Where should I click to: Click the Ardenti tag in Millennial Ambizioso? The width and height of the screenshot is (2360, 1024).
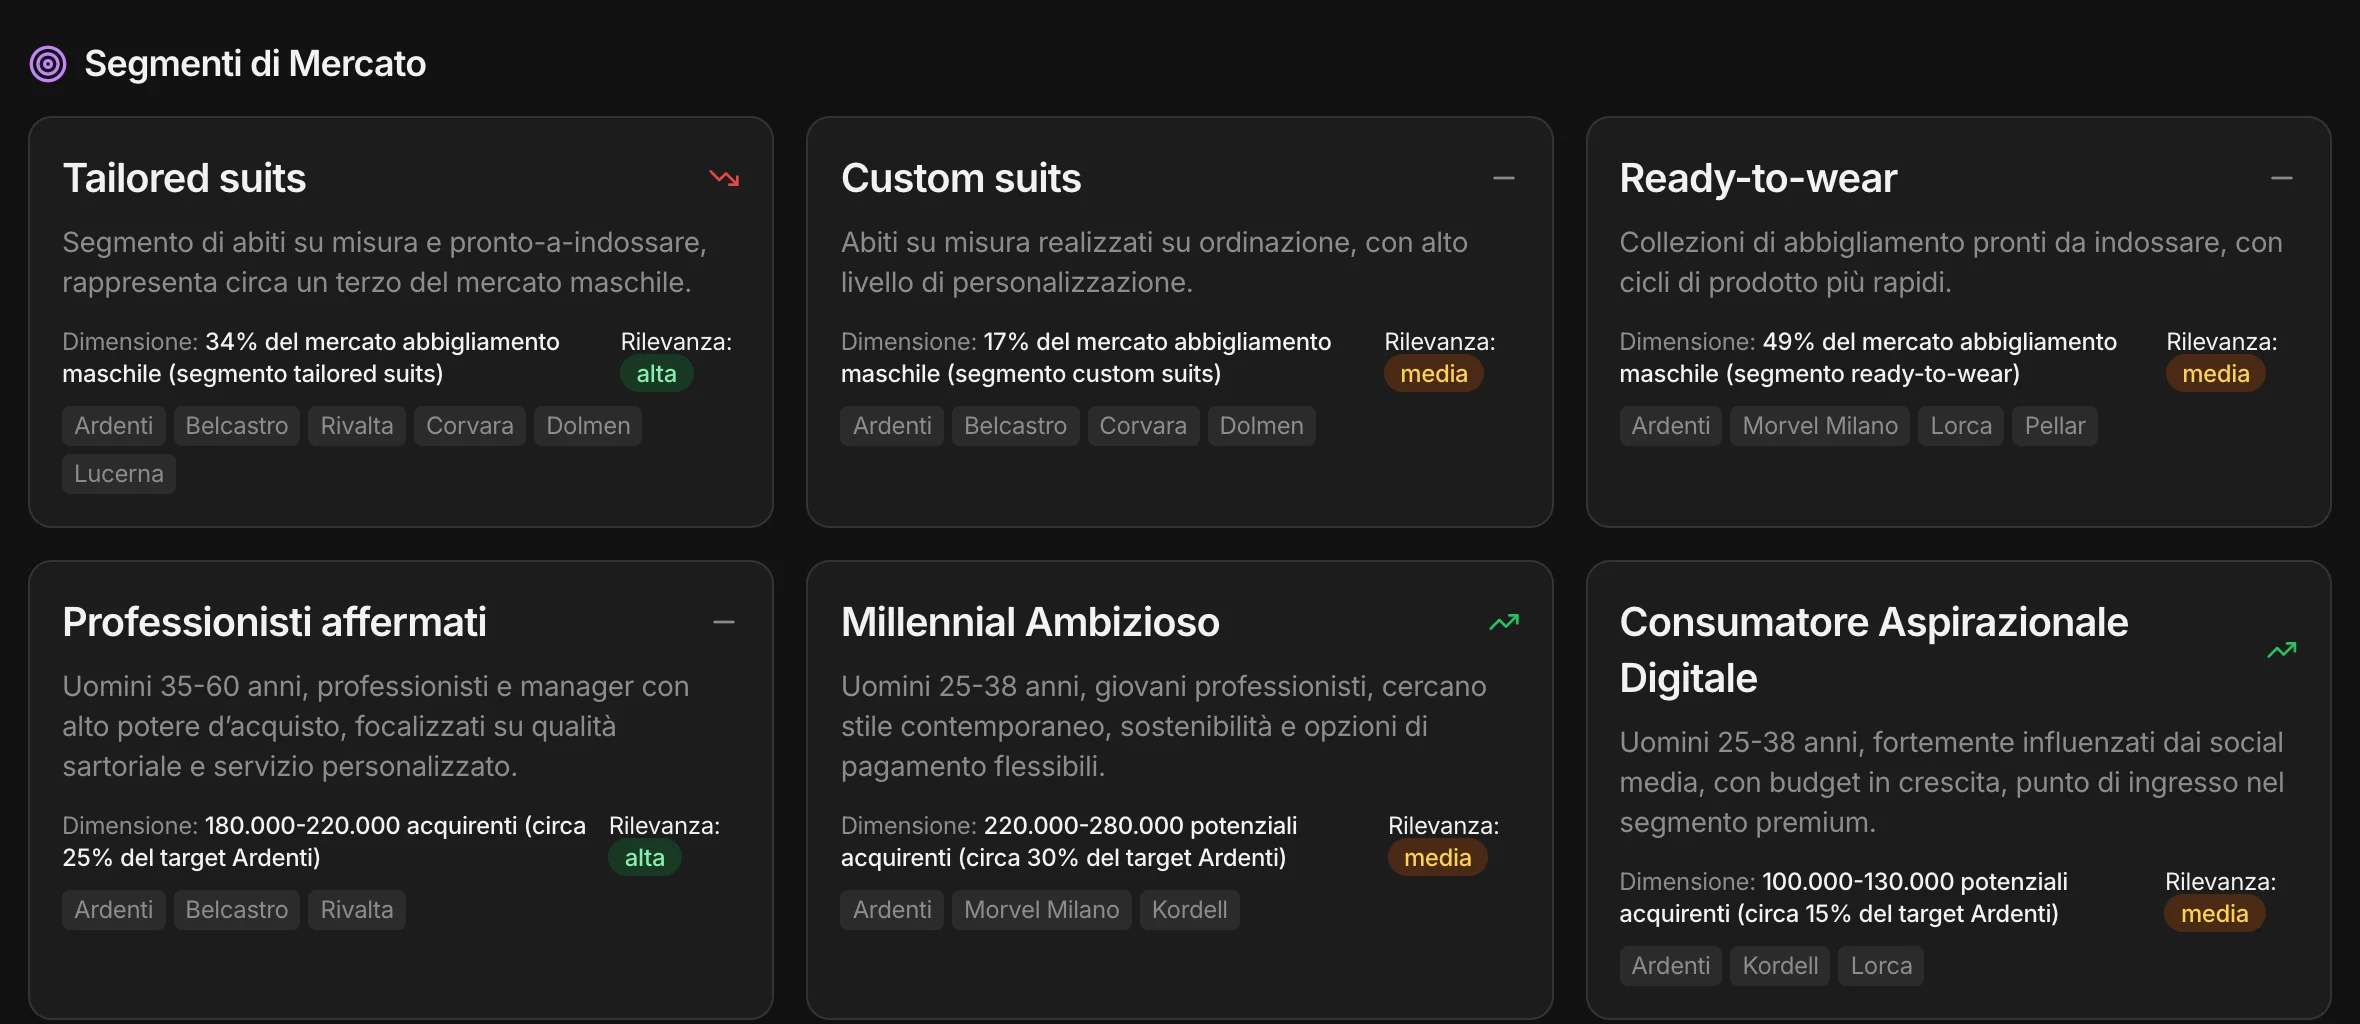click(x=892, y=910)
